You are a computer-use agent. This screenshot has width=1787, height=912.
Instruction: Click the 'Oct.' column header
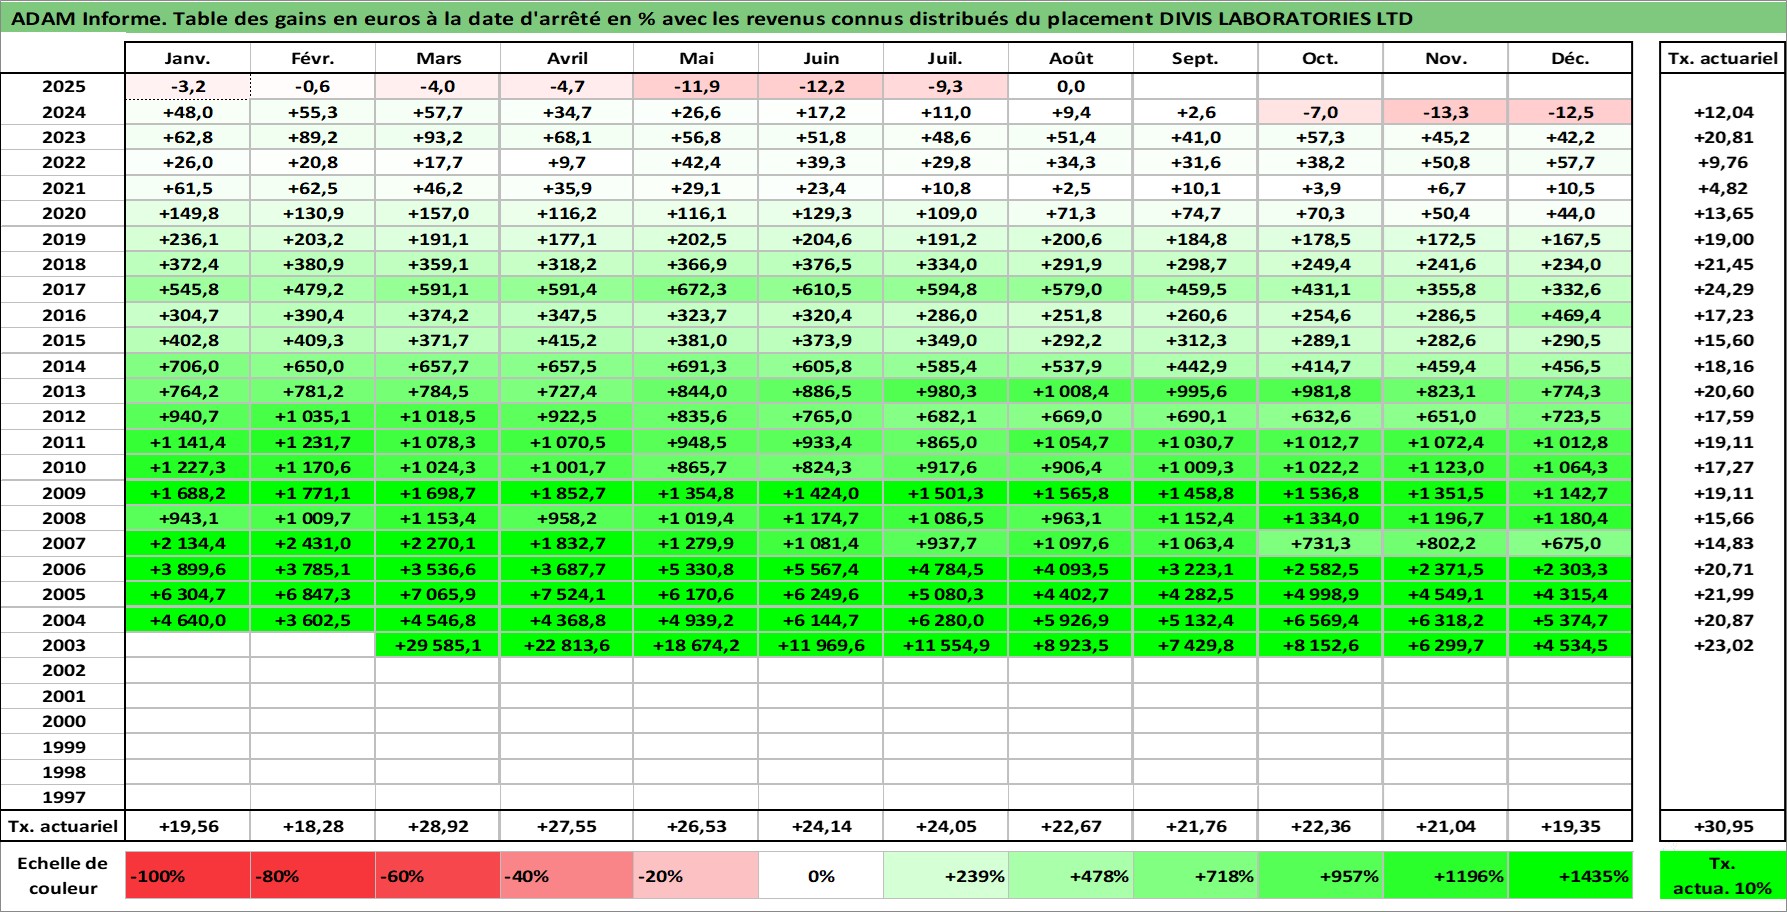(x=1320, y=58)
